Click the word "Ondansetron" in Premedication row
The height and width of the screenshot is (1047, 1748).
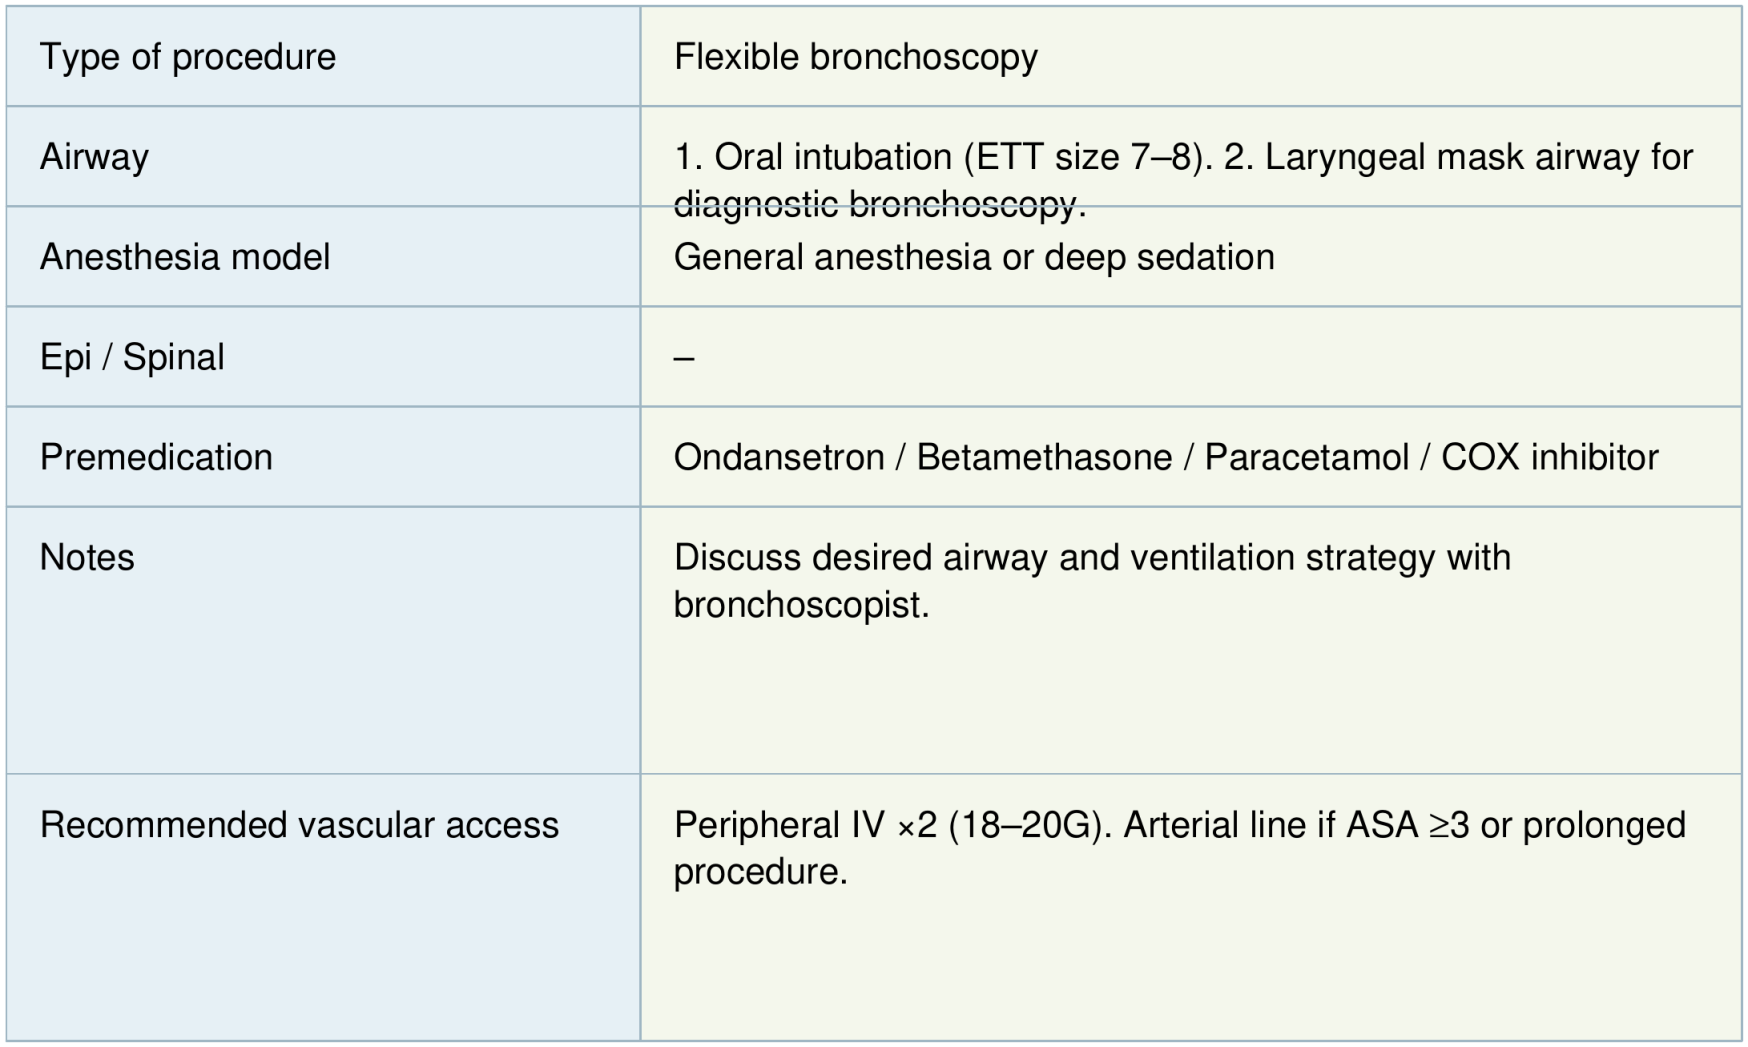[778, 457]
